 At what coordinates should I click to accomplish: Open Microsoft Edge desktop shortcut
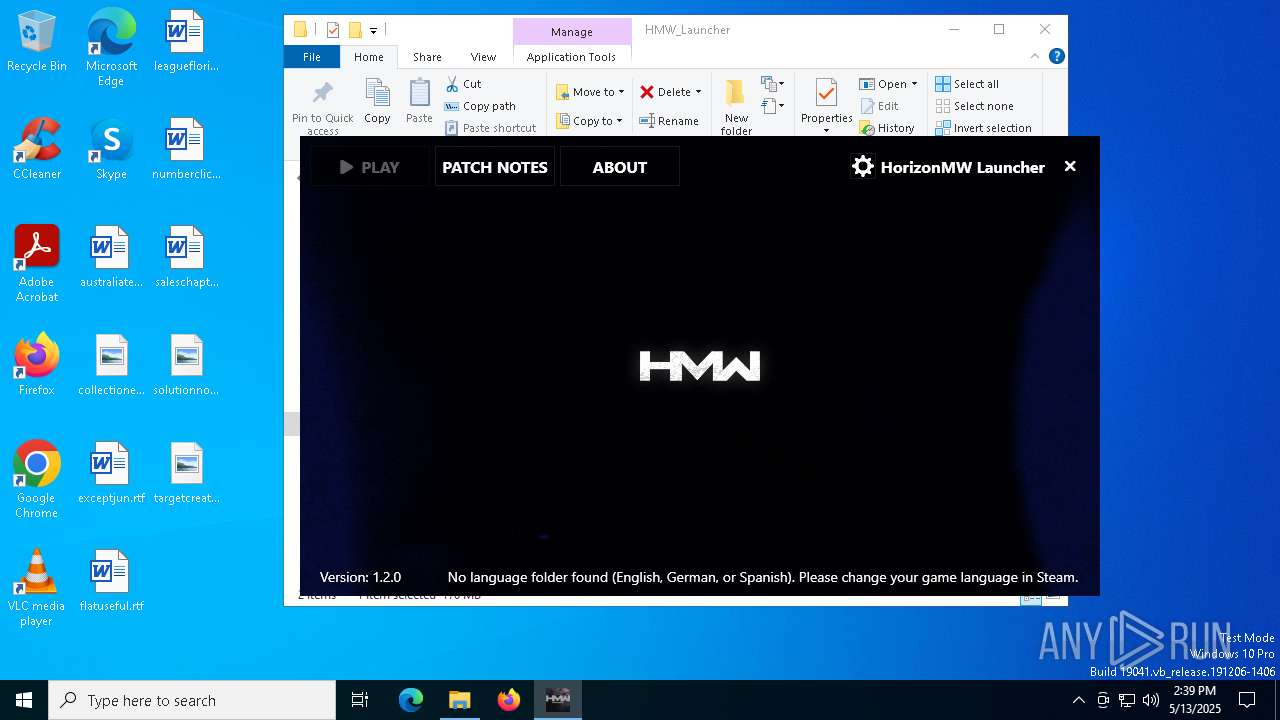pyautogui.click(x=111, y=48)
